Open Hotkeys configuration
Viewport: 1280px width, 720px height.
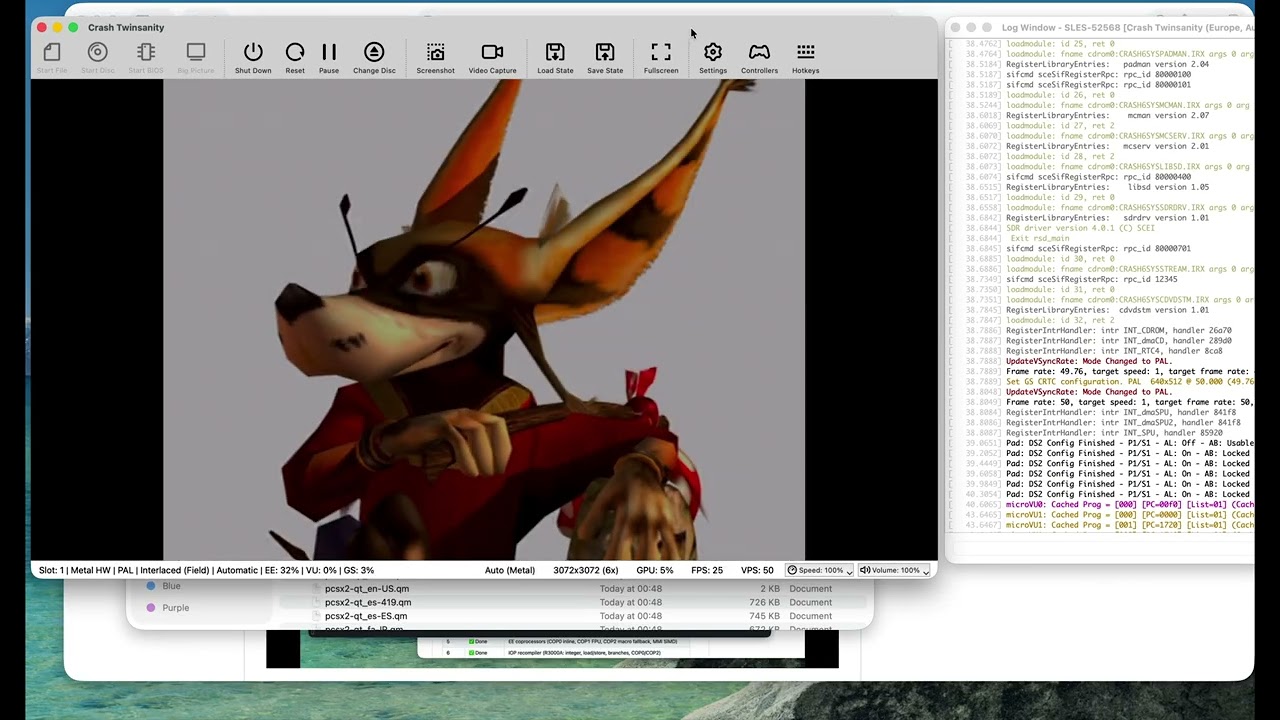[806, 58]
